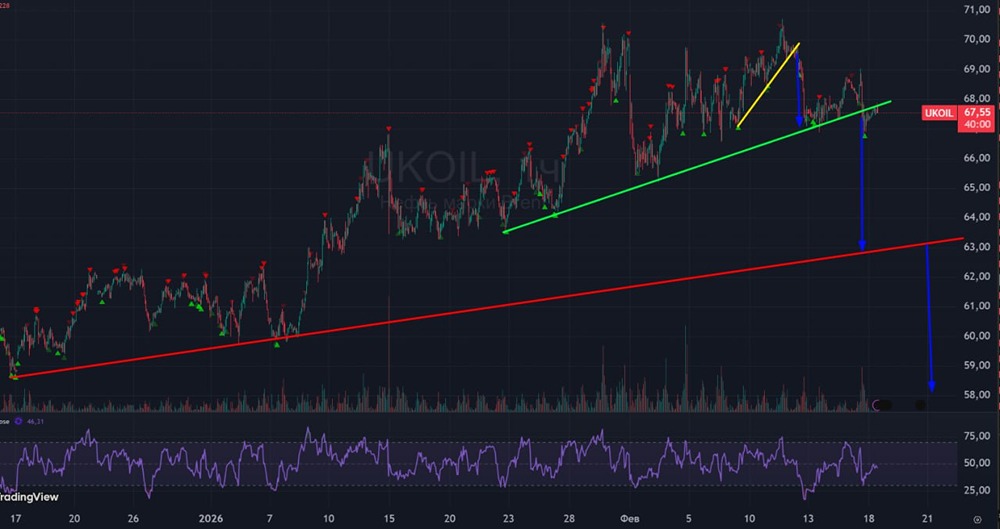
Task: Click the TradingView logo
Action: click(x=29, y=497)
